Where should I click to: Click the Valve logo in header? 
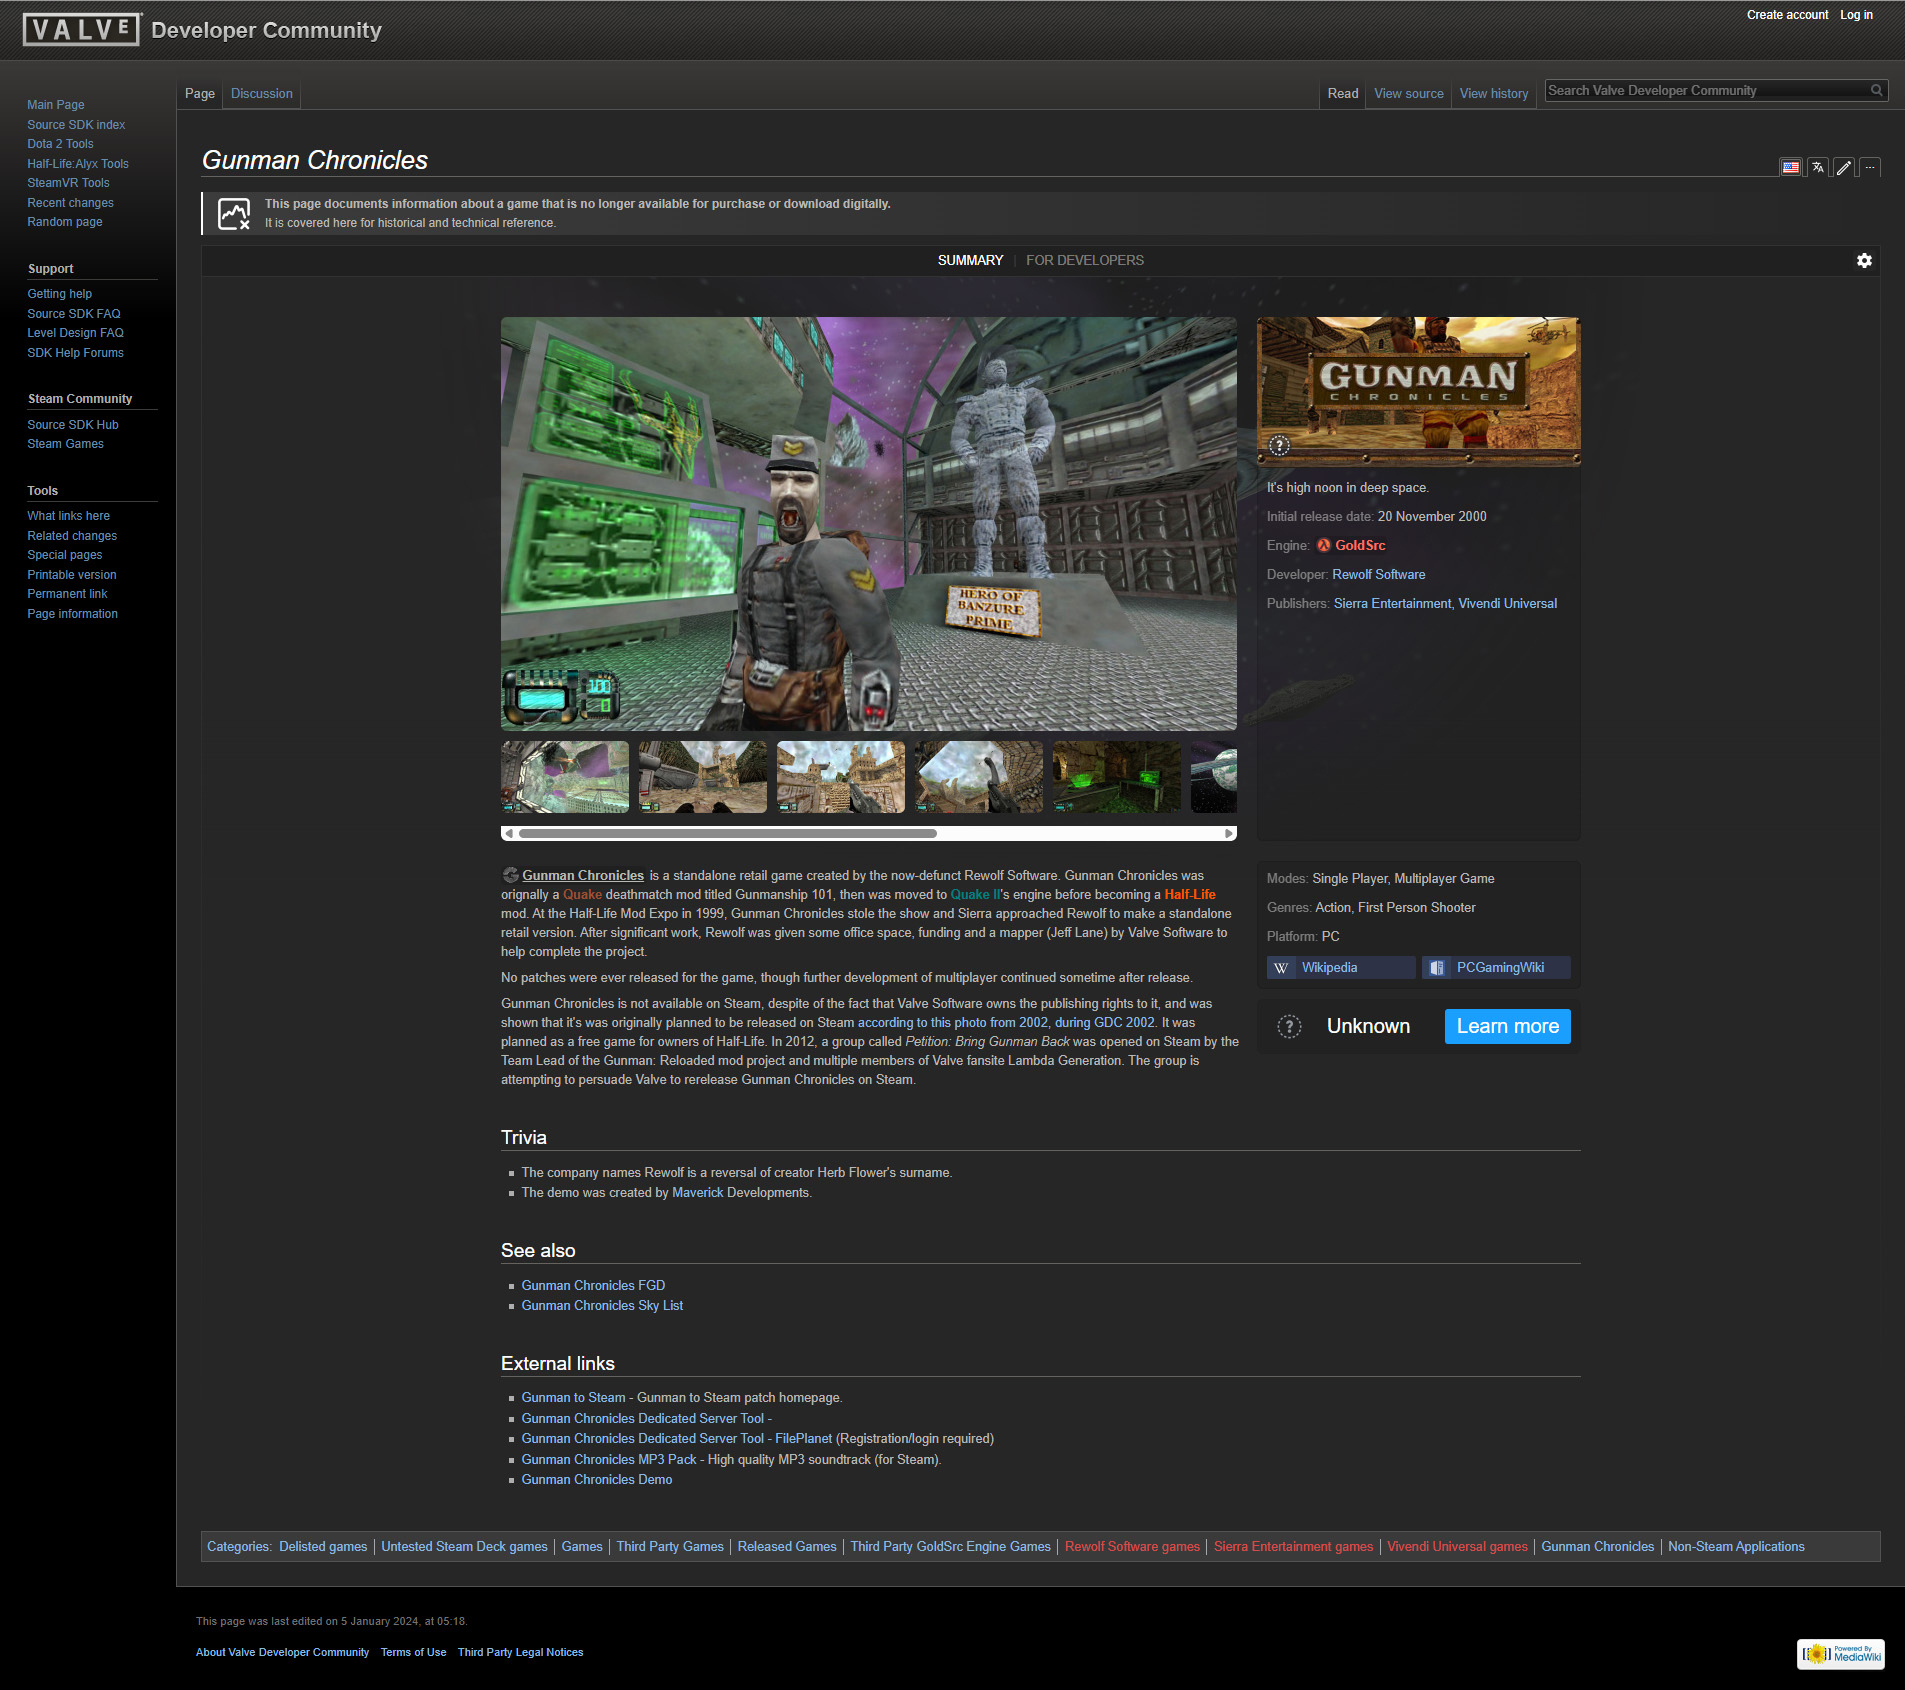point(82,30)
